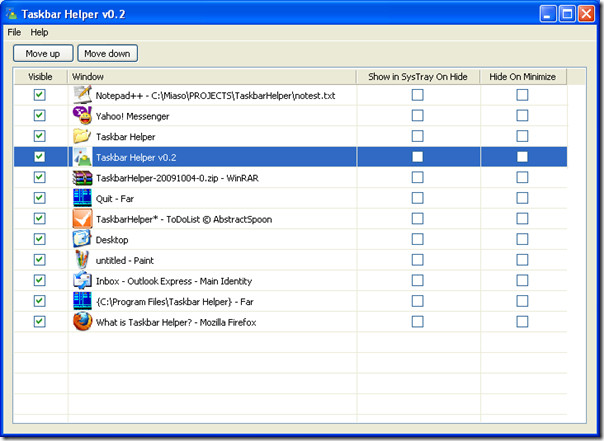The width and height of the screenshot is (604, 441).
Task: Click the Visible column header
Action: (40, 77)
